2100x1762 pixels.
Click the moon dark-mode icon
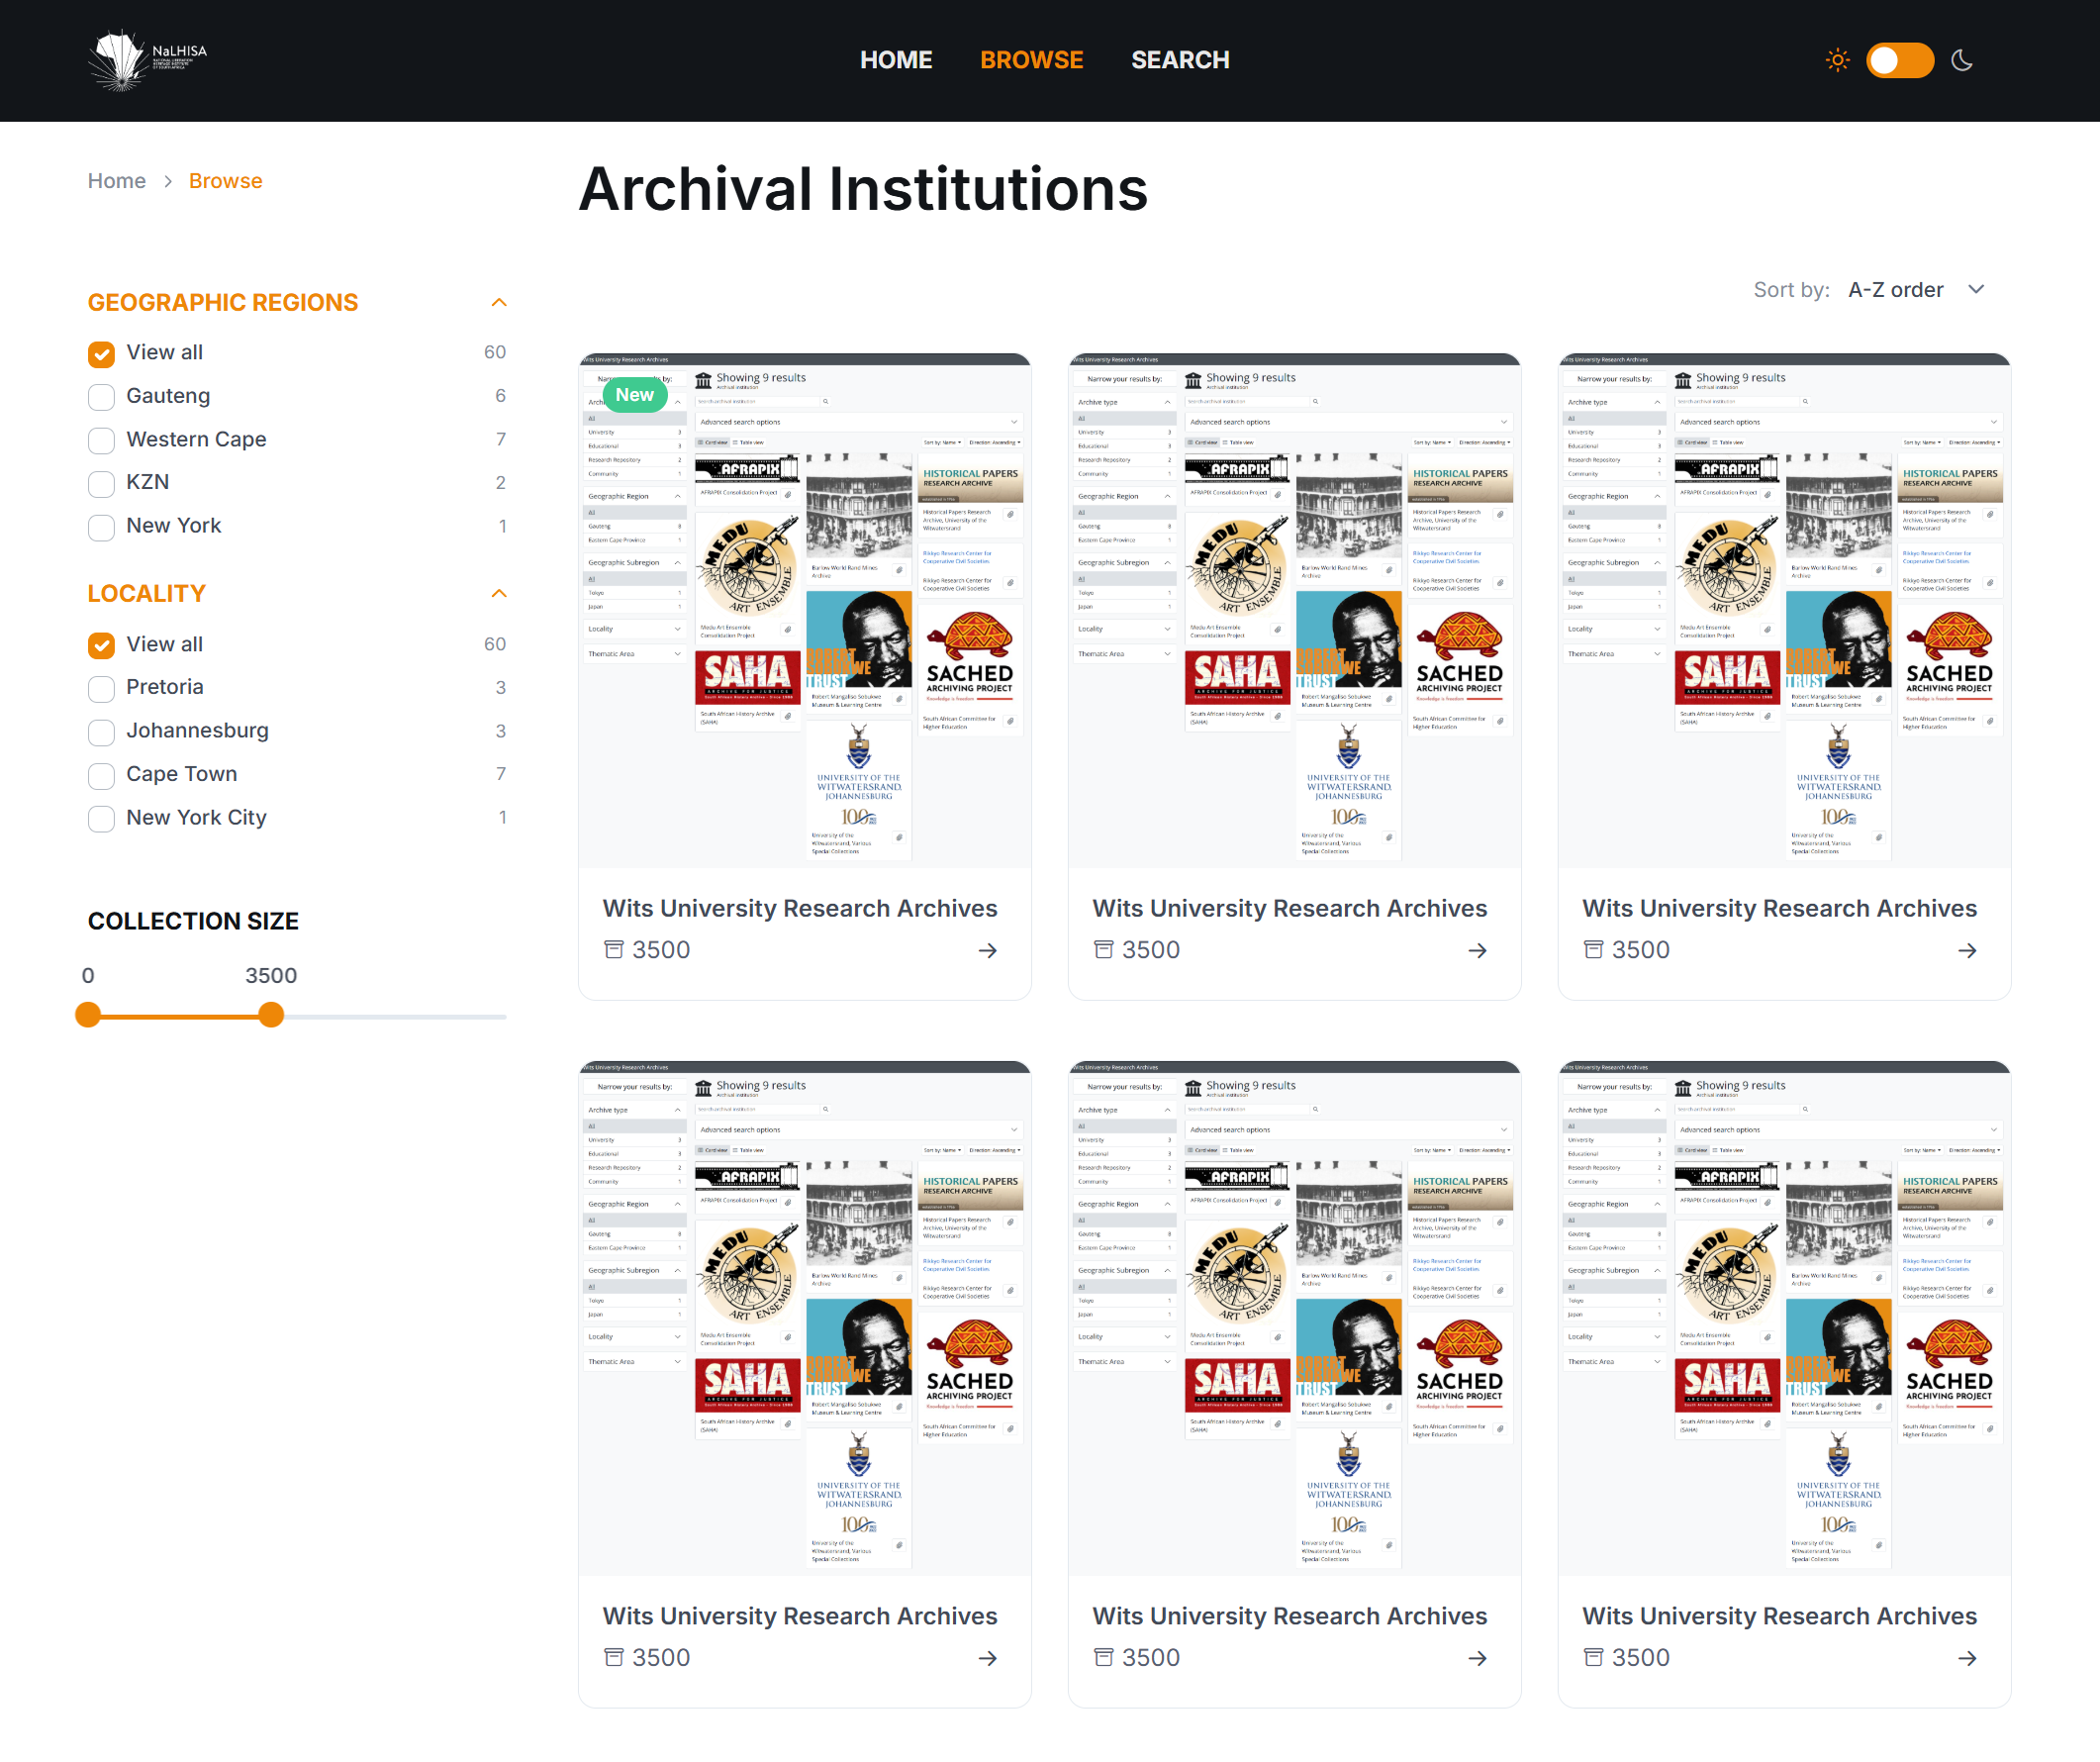(x=1962, y=60)
